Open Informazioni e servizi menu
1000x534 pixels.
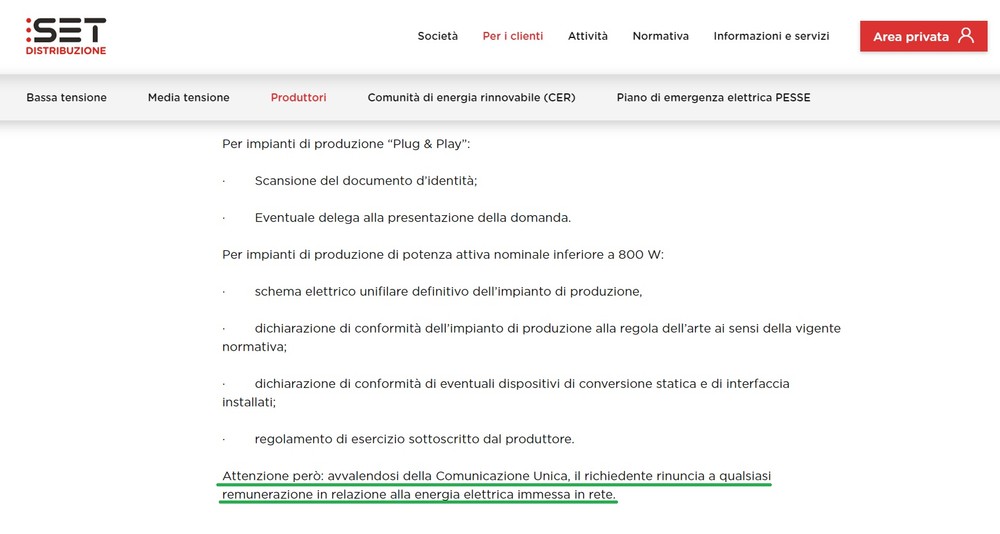771,36
